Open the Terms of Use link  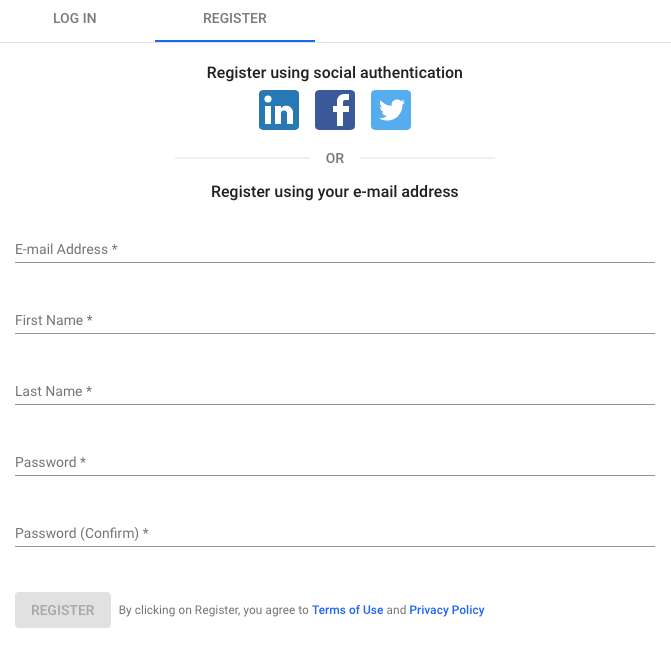pos(347,610)
